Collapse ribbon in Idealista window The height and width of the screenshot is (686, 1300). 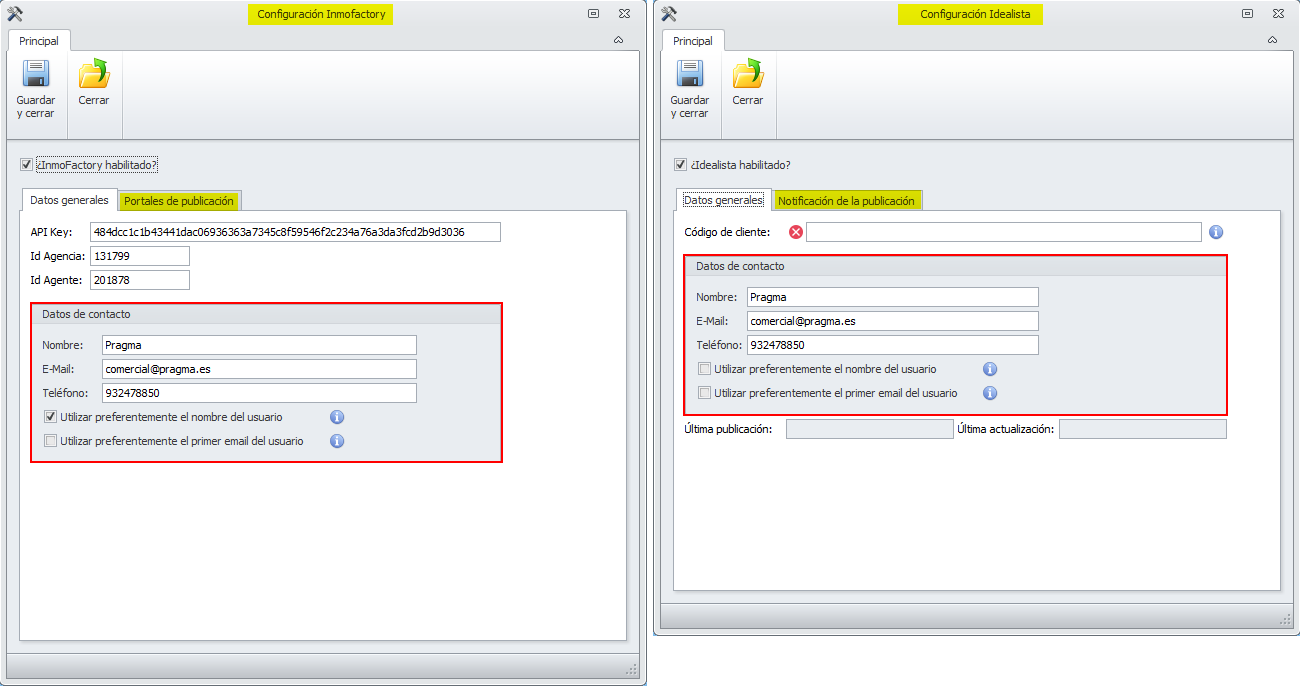click(x=1272, y=40)
